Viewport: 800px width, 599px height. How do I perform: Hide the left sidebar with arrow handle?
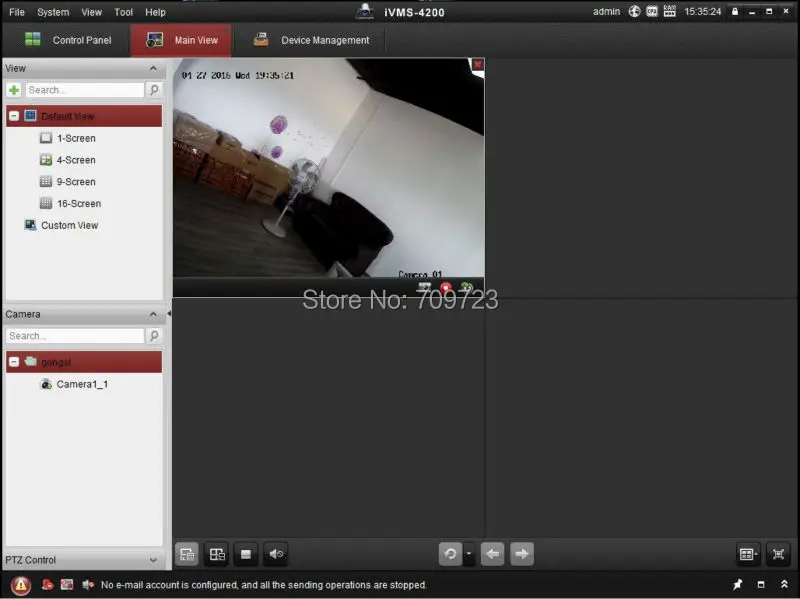coord(169,314)
